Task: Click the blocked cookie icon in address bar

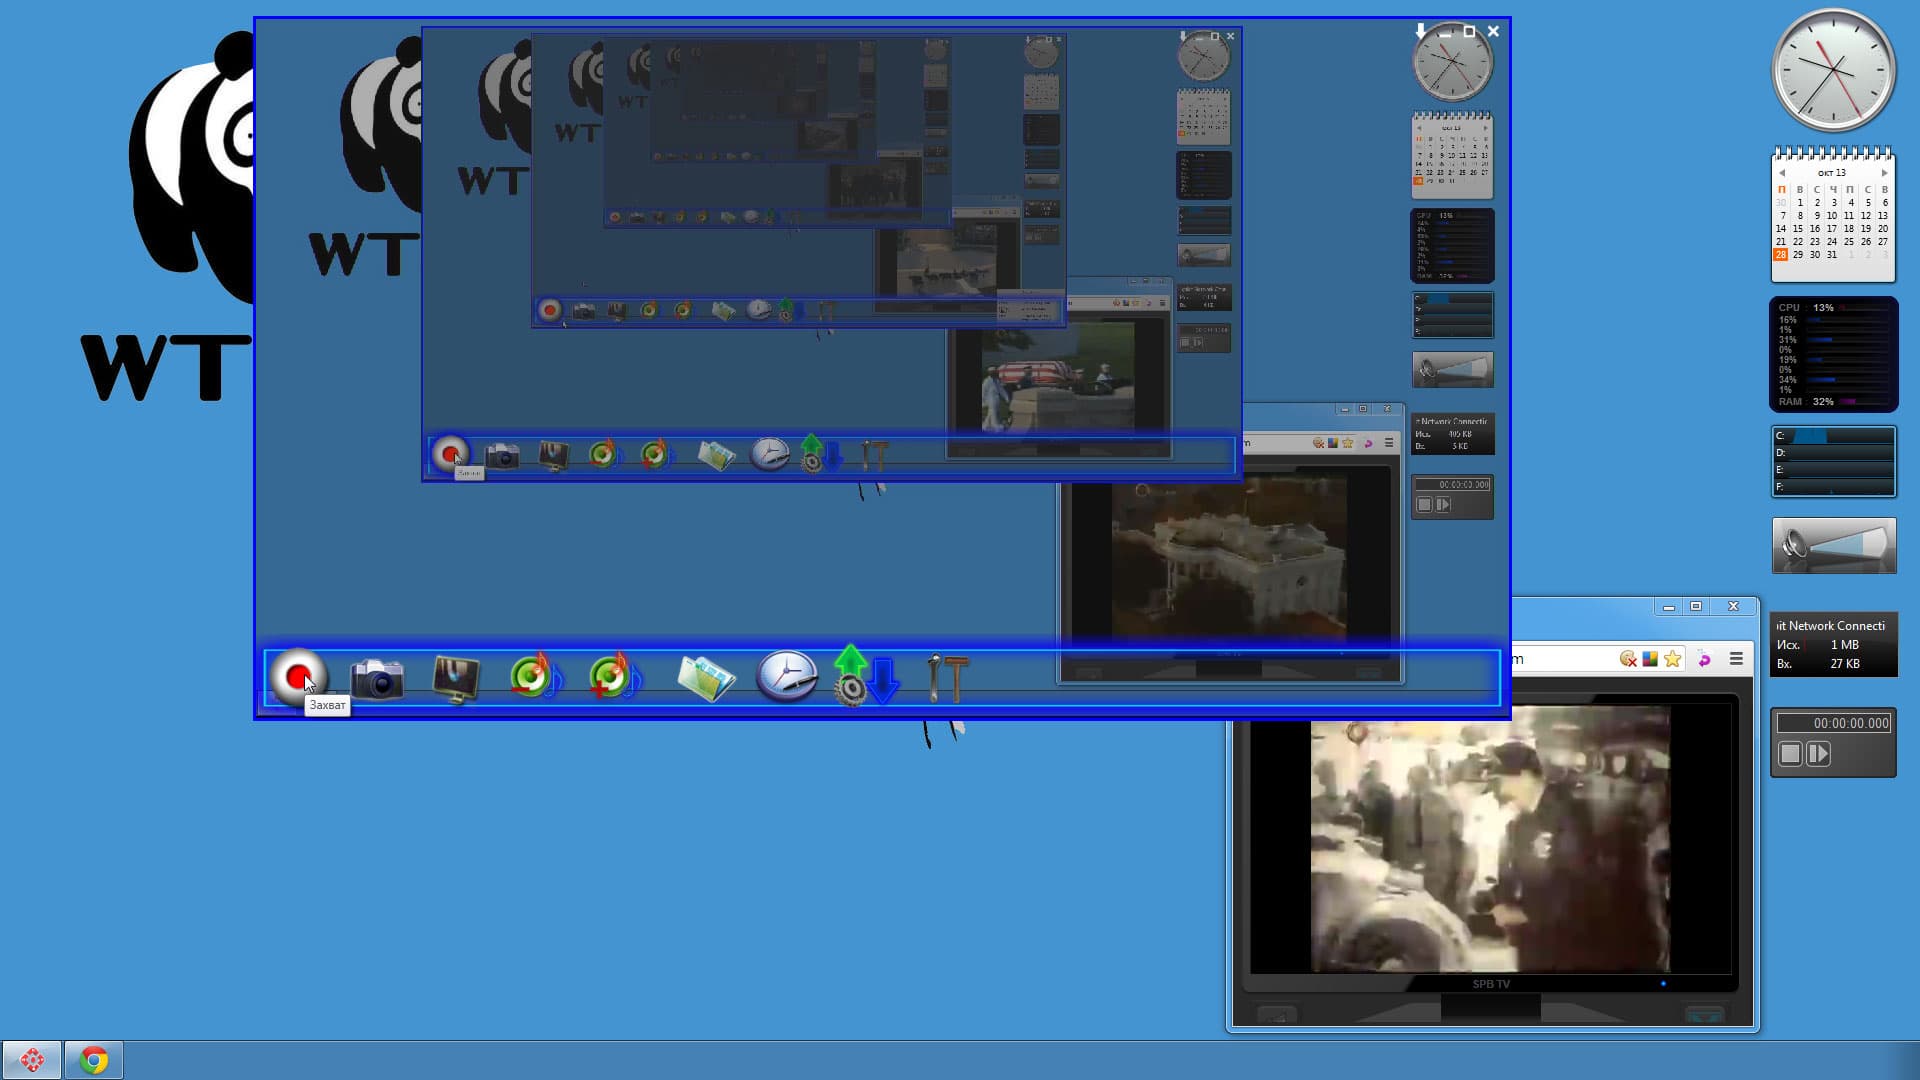Action: 1628,658
